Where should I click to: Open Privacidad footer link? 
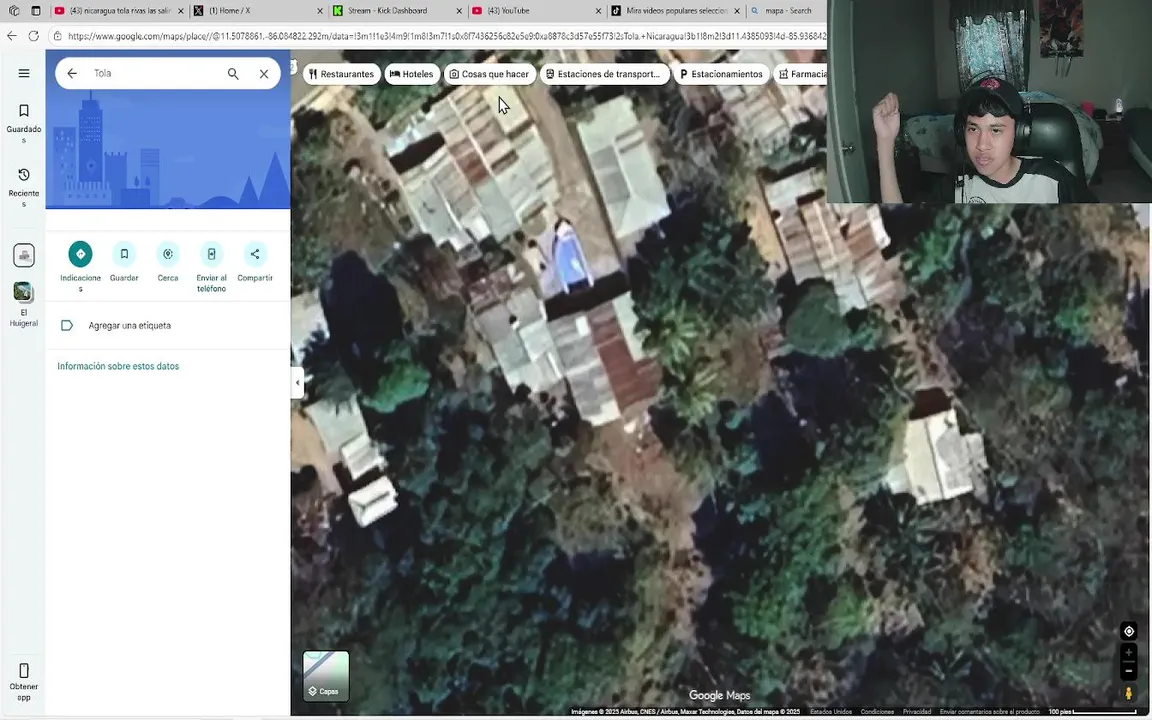[x=917, y=712]
